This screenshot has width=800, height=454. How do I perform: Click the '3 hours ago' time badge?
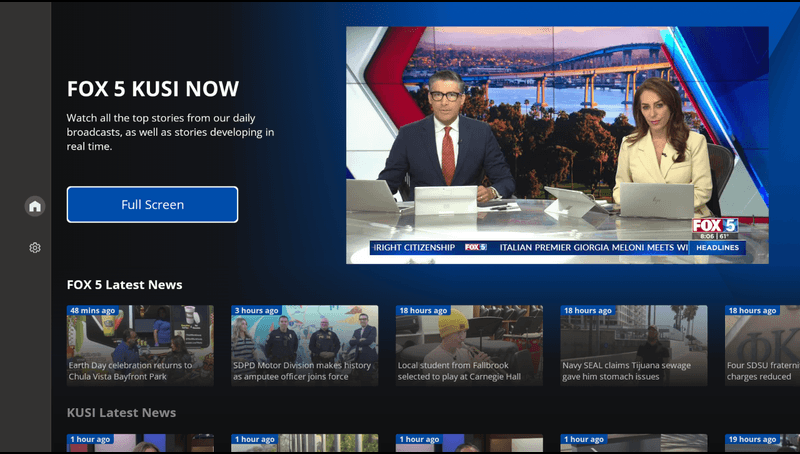(257, 311)
